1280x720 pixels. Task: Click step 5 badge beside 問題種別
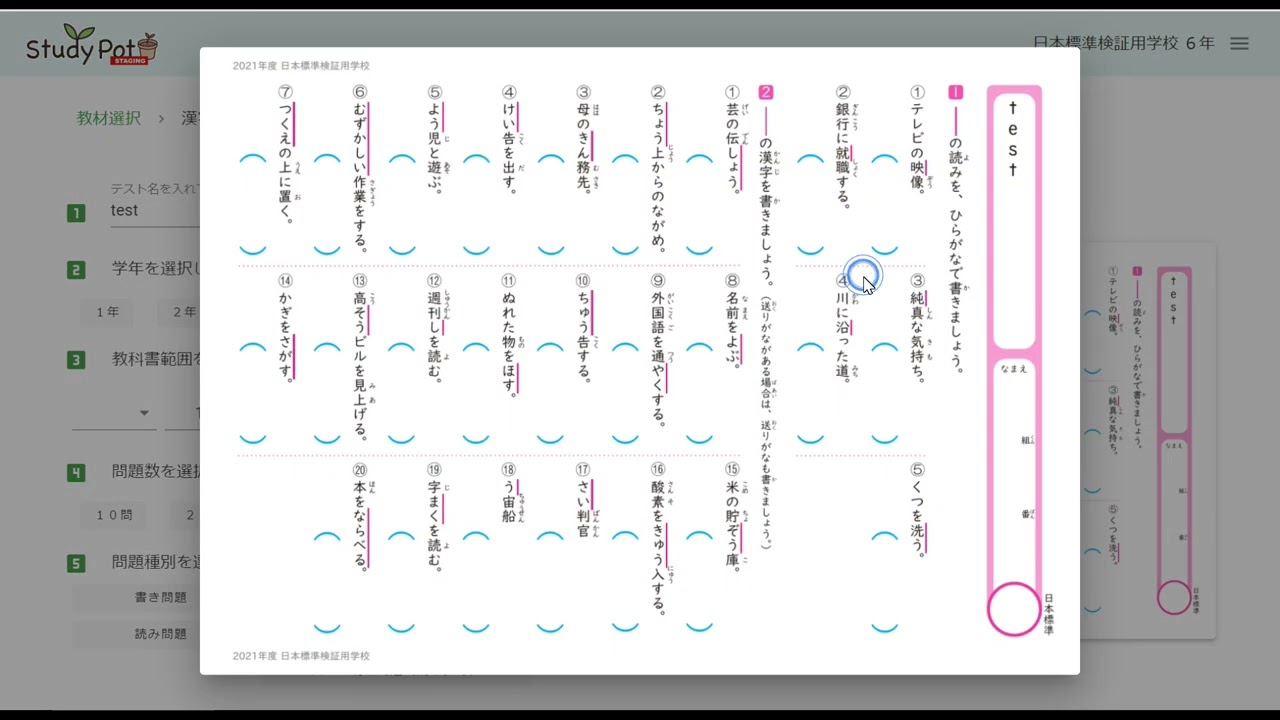pos(76,563)
